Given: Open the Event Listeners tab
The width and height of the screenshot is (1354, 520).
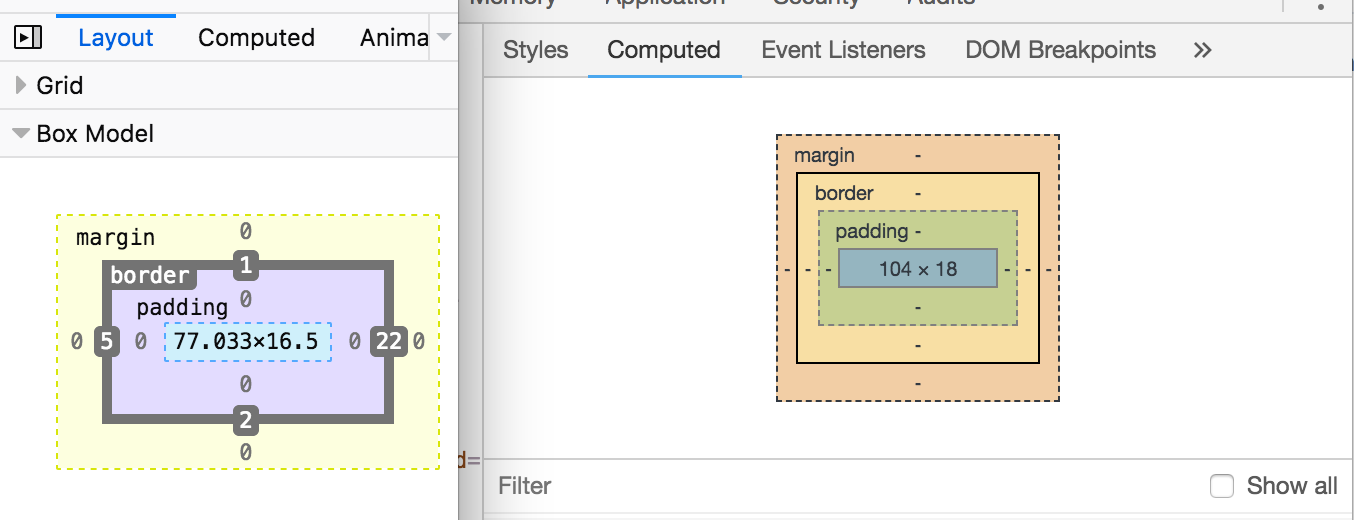Looking at the screenshot, I should 843,50.
